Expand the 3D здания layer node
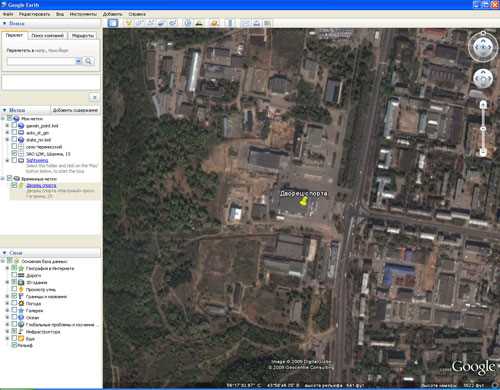 point(7,282)
